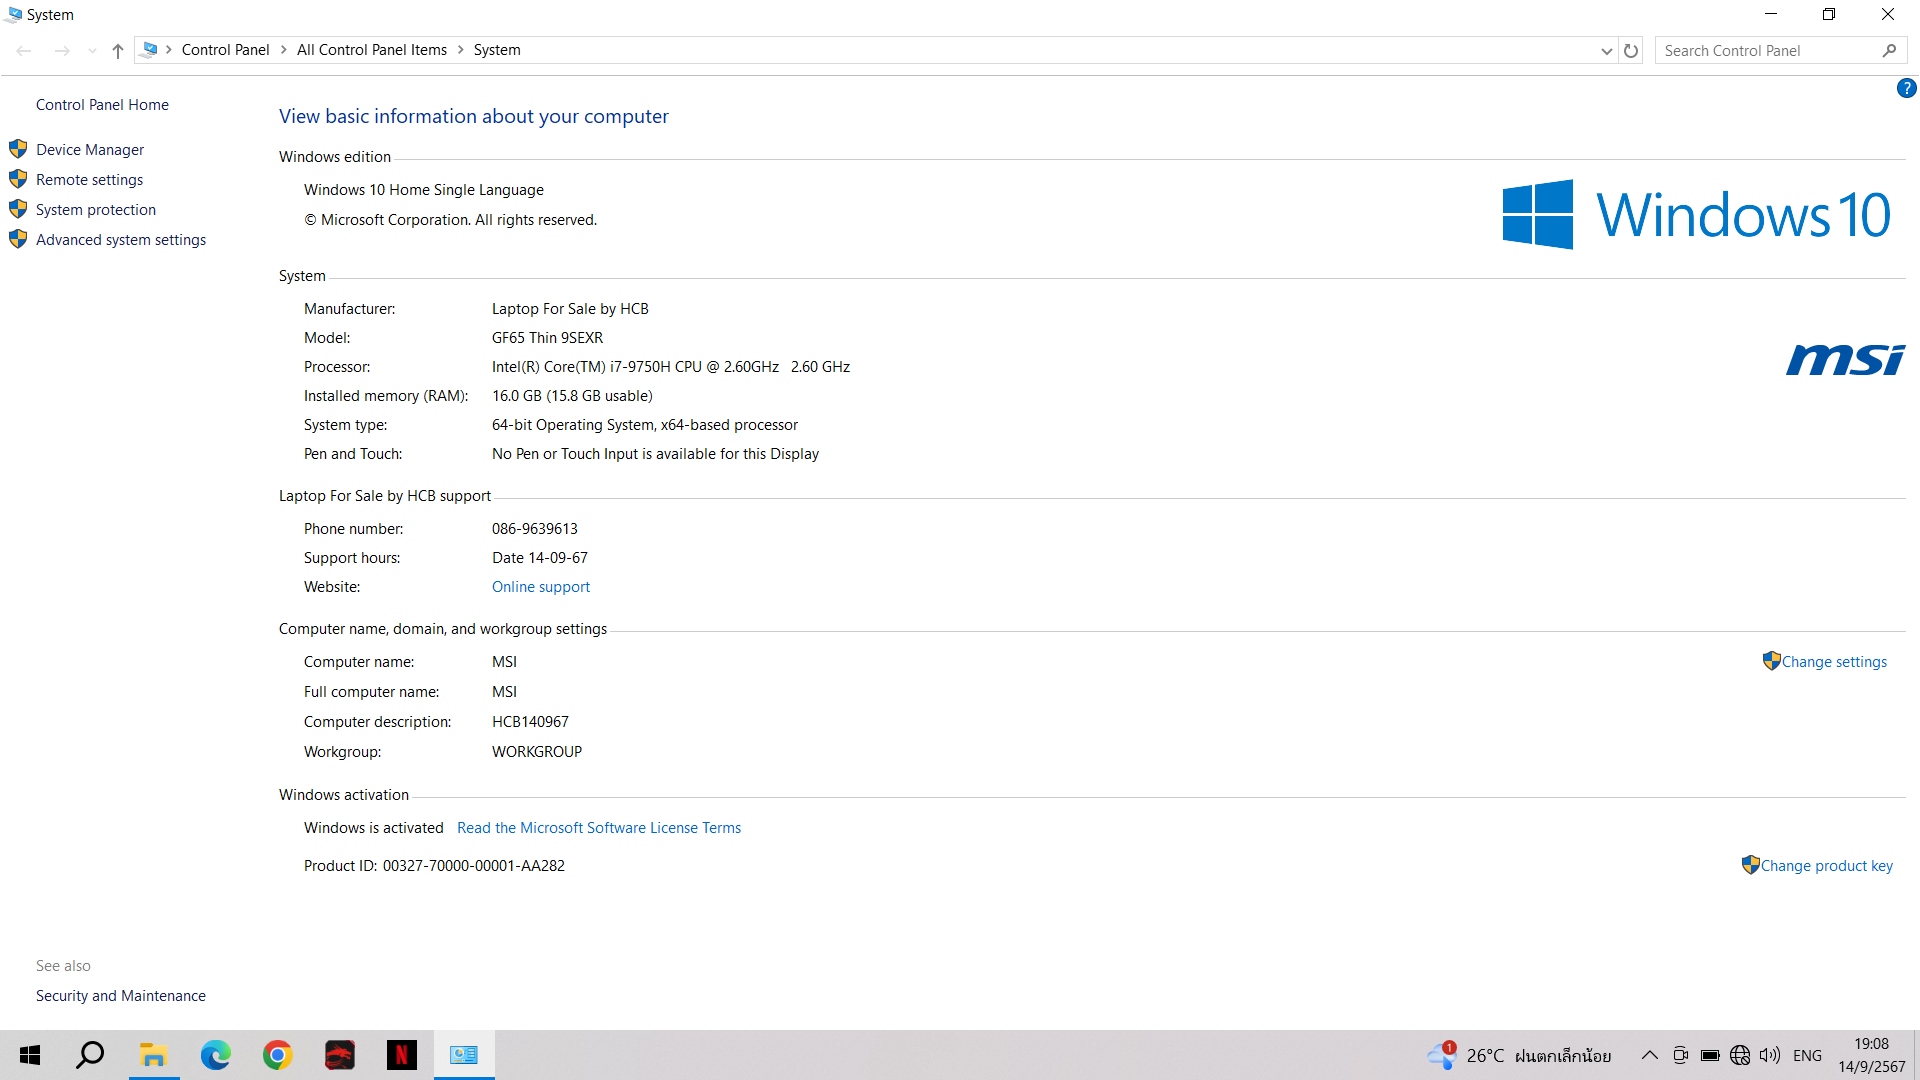Screen dimensions: 1920x1080
Task: Click the up arrow navigation icon
Action: [118, 51]
